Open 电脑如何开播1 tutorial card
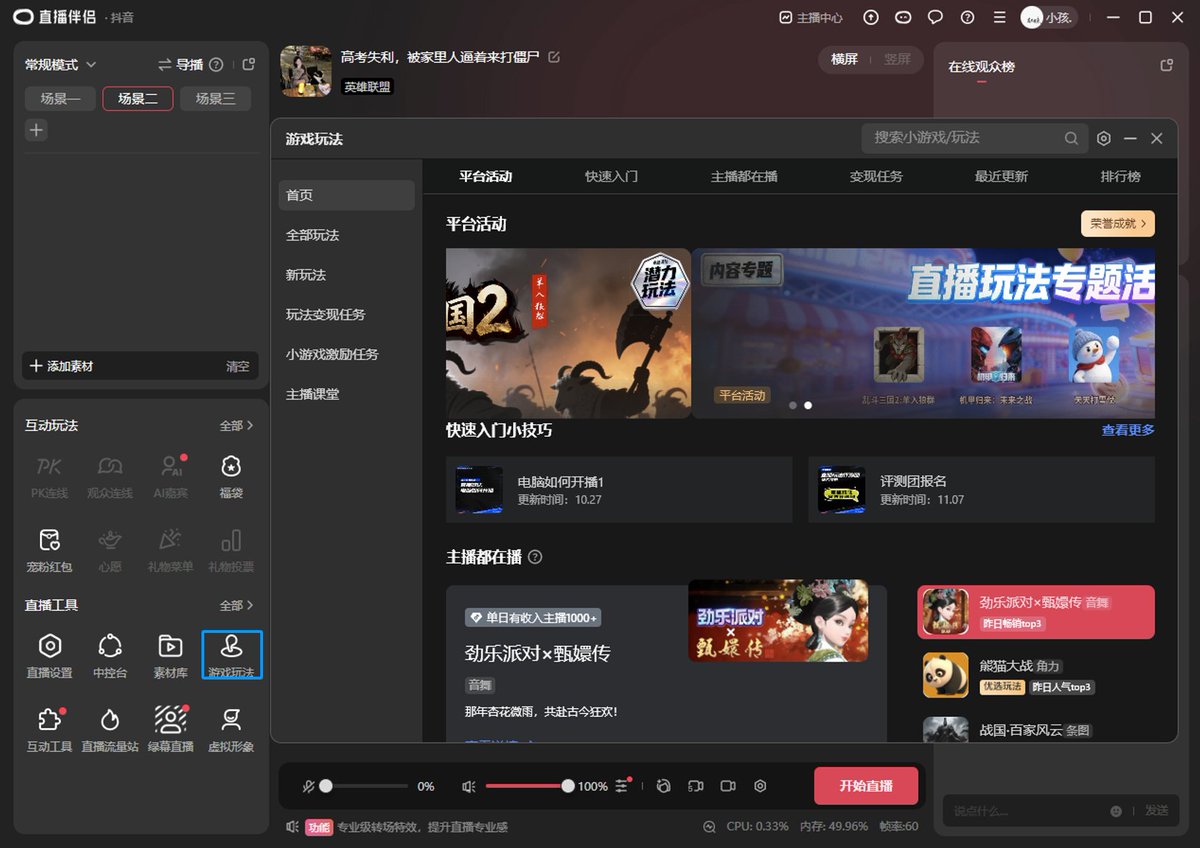The height and width of the screenshot is (848, 1200). (619, 489)
